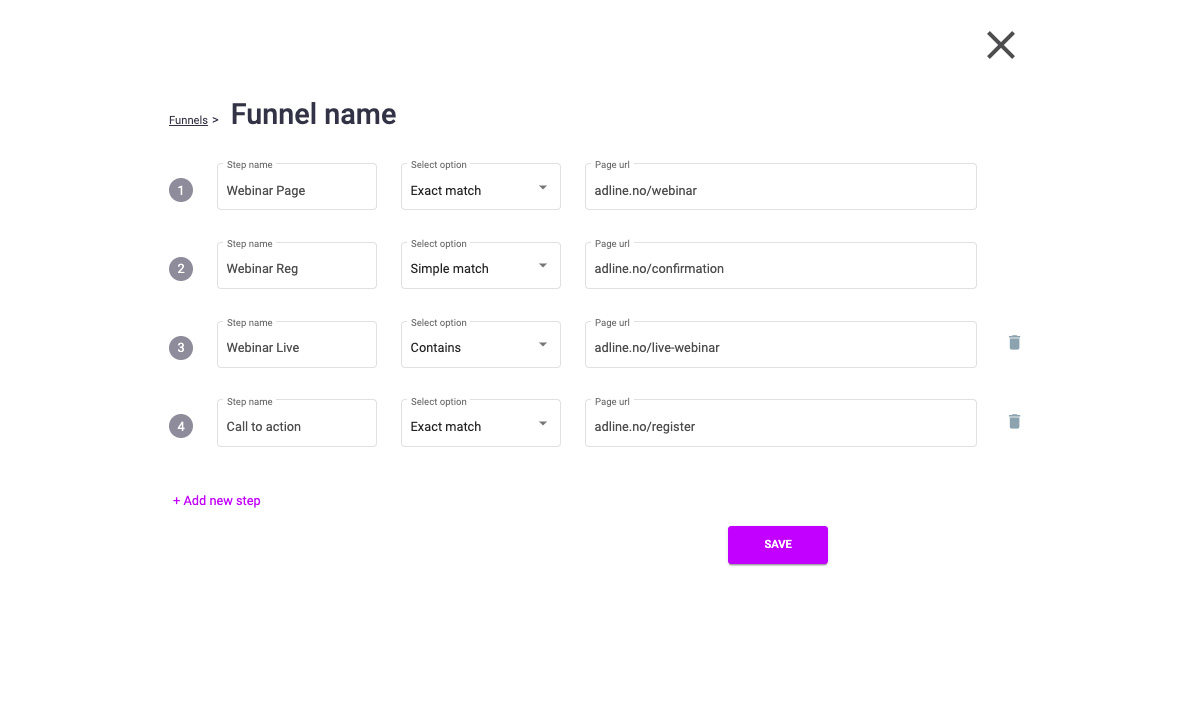Edit the Webinar Page step name field
This screenshot has height=709, width=1189.
coord(296,190)
